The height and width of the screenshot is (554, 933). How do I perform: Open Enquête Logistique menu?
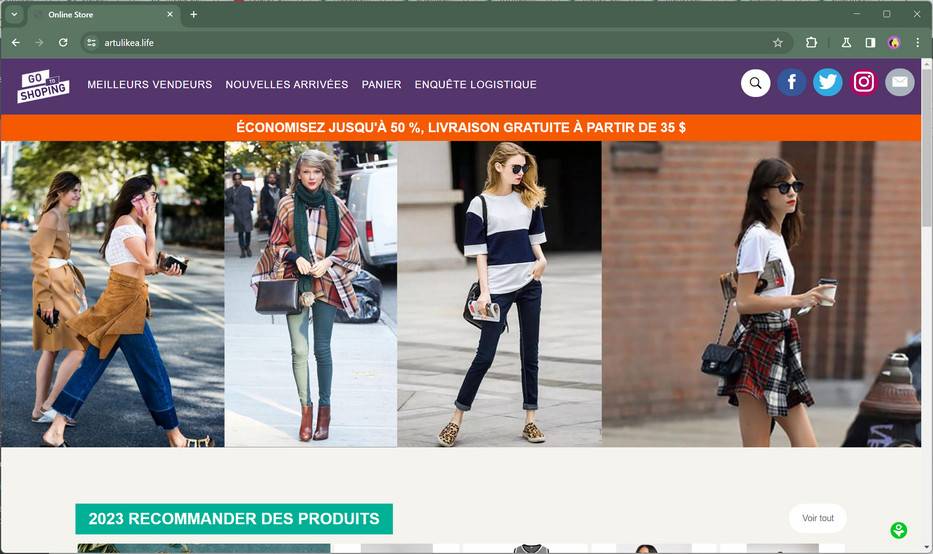475,84
